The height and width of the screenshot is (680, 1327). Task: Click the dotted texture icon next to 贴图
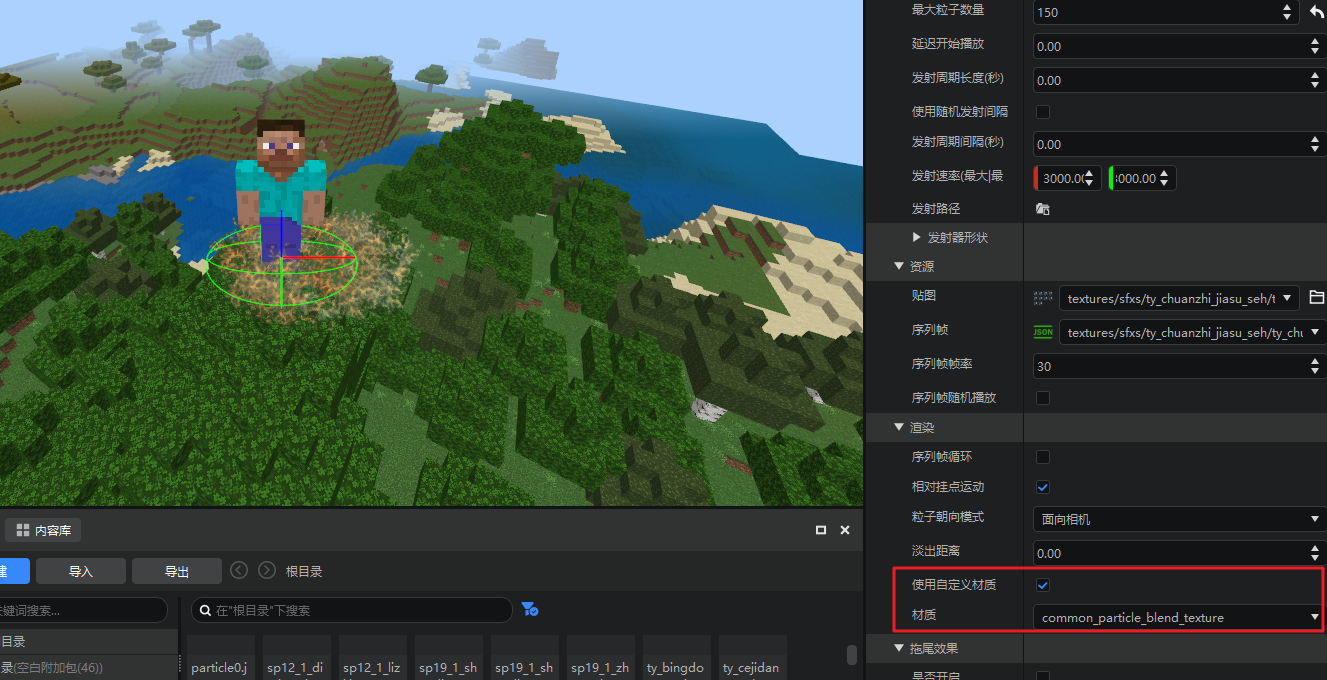[x=1043, y=297]
